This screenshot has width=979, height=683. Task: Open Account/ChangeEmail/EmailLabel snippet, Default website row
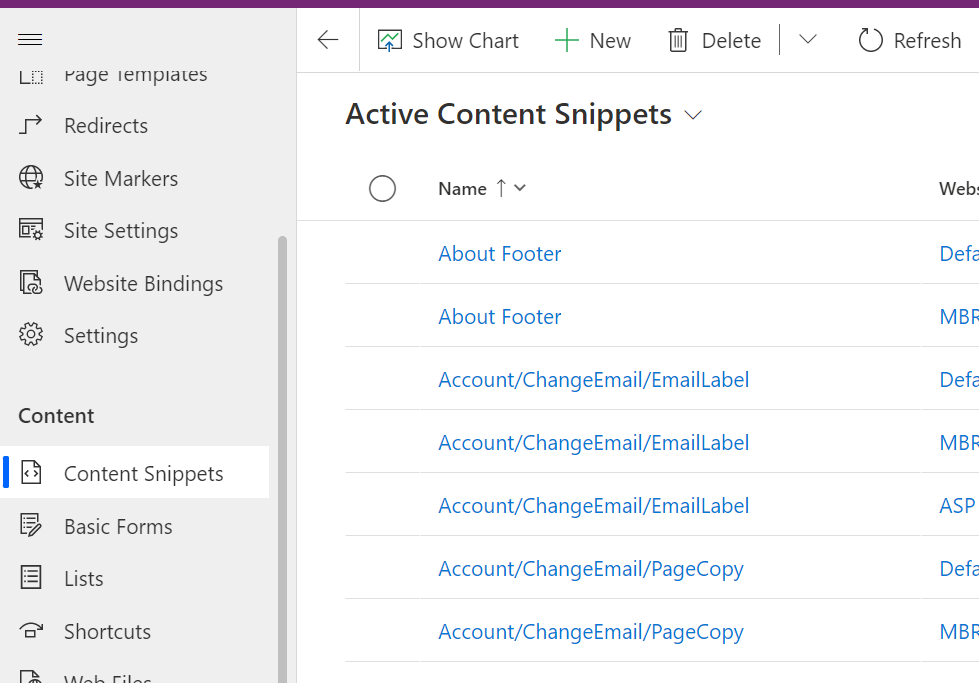(x=593, y=380)
